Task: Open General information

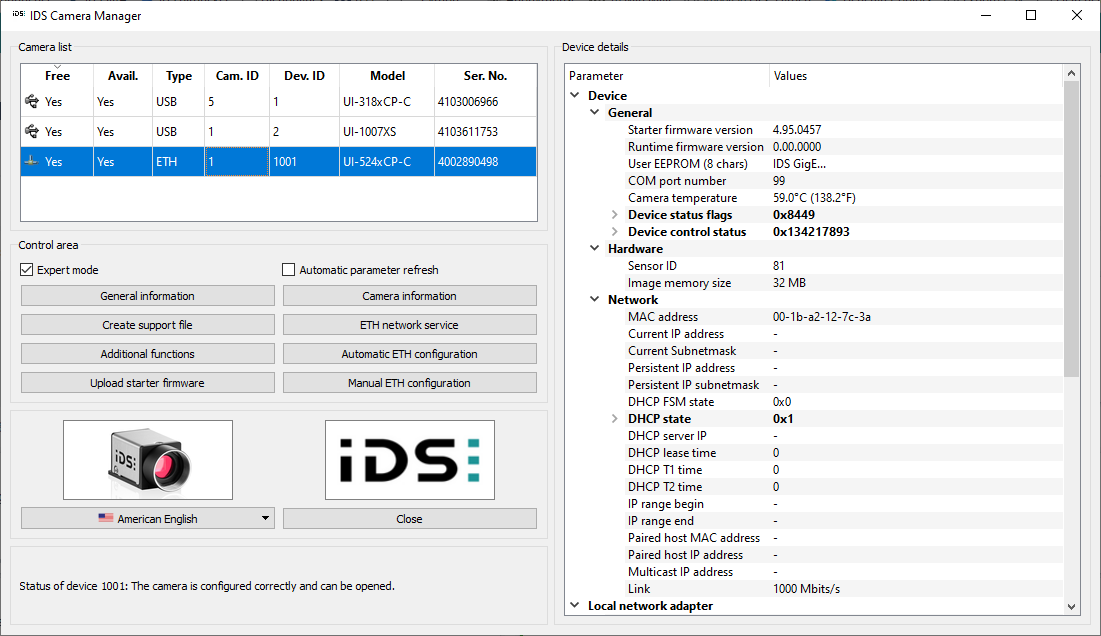Action: pyautogui.click(x=148, y=296)
